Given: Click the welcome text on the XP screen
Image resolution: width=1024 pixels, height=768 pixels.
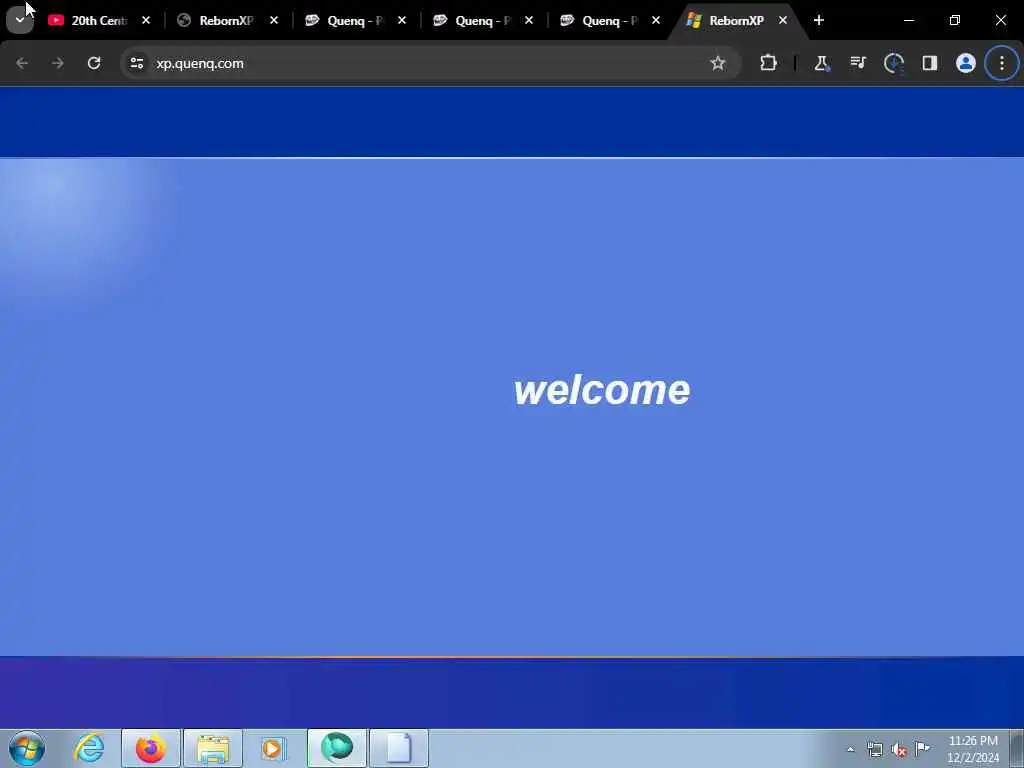Looking at the screenshot, I should pos(601,390).
